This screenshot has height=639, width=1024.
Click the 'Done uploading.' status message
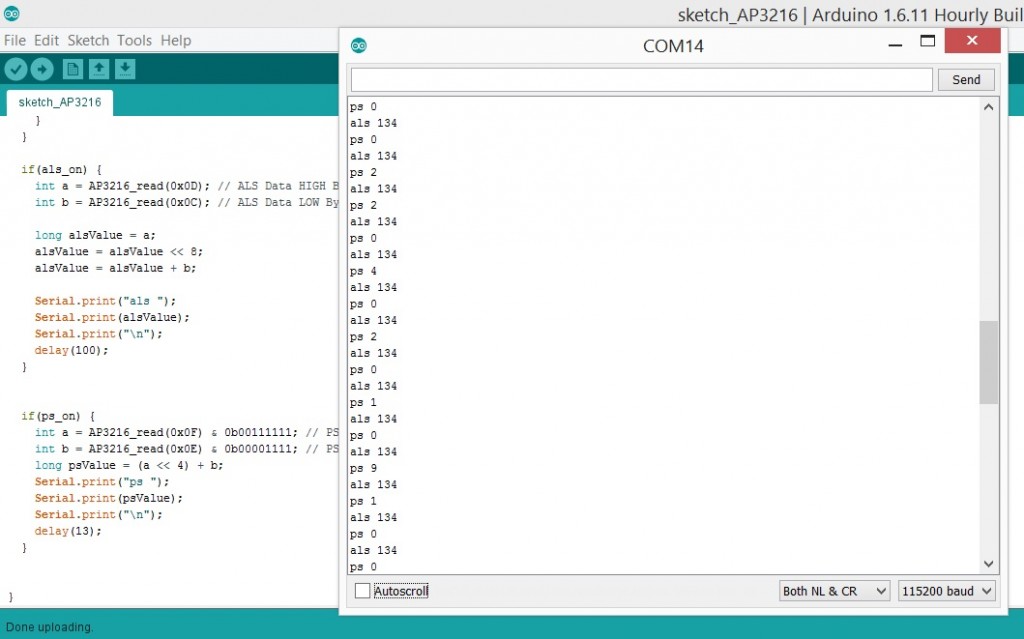(x=49, y=627)
